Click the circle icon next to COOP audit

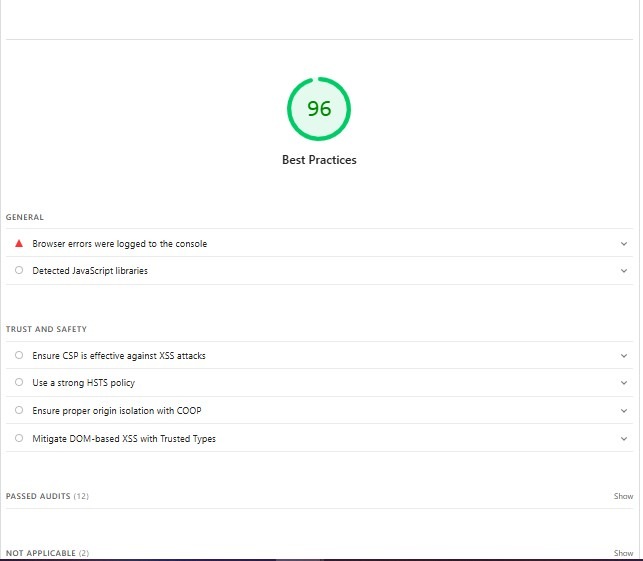pyautogui.click(x=19, y=410)
